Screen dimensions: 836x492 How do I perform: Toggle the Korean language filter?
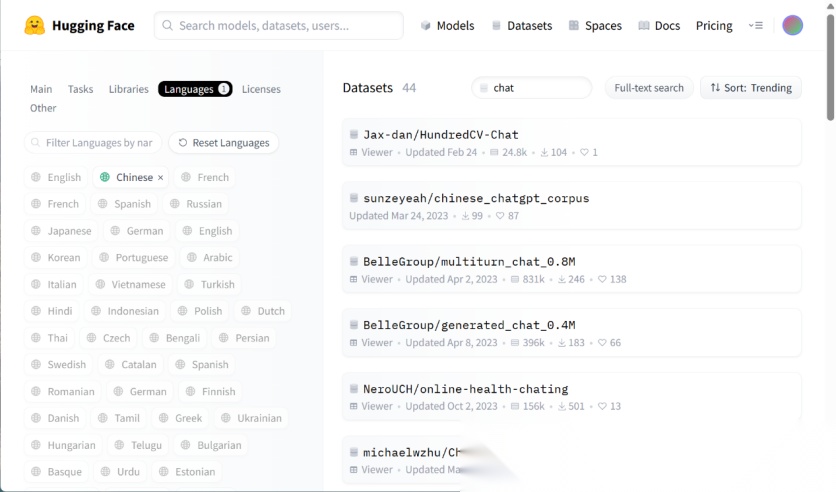56,257
